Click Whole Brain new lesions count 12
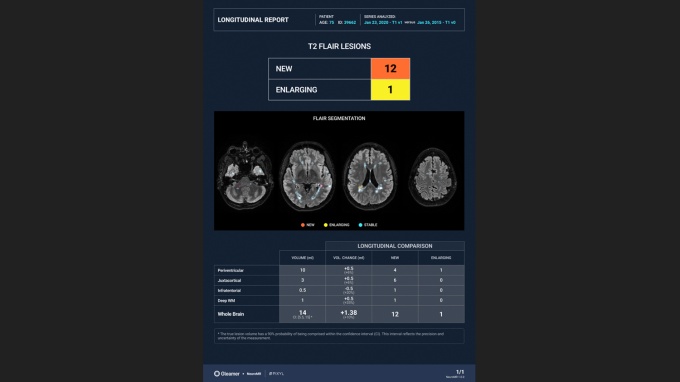This screenshot has height=382, width=680. [395, 314]
